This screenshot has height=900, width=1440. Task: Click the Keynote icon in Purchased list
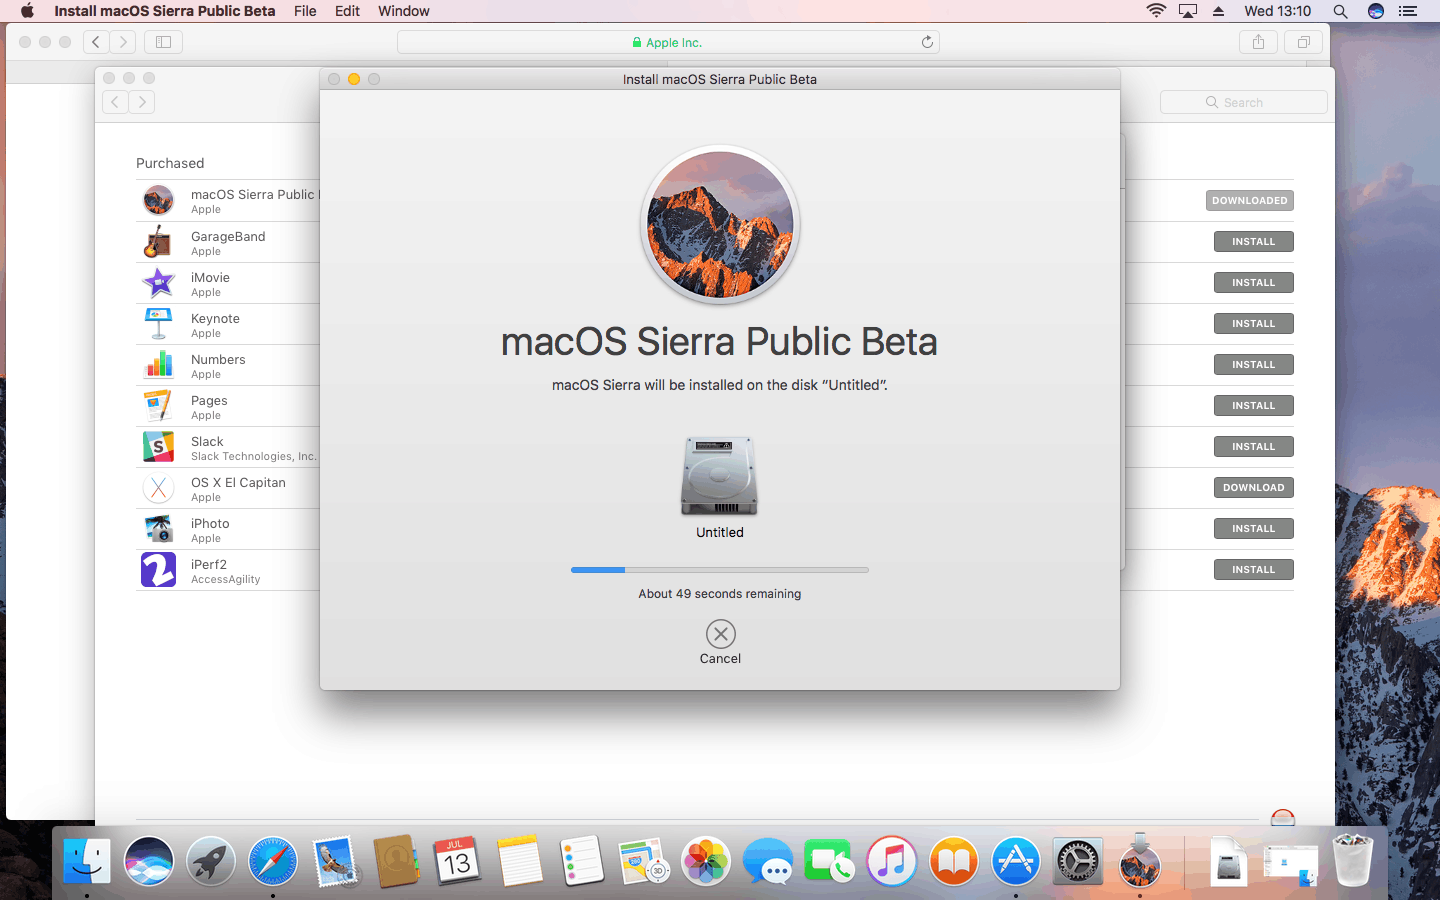(x=158, y=324)
